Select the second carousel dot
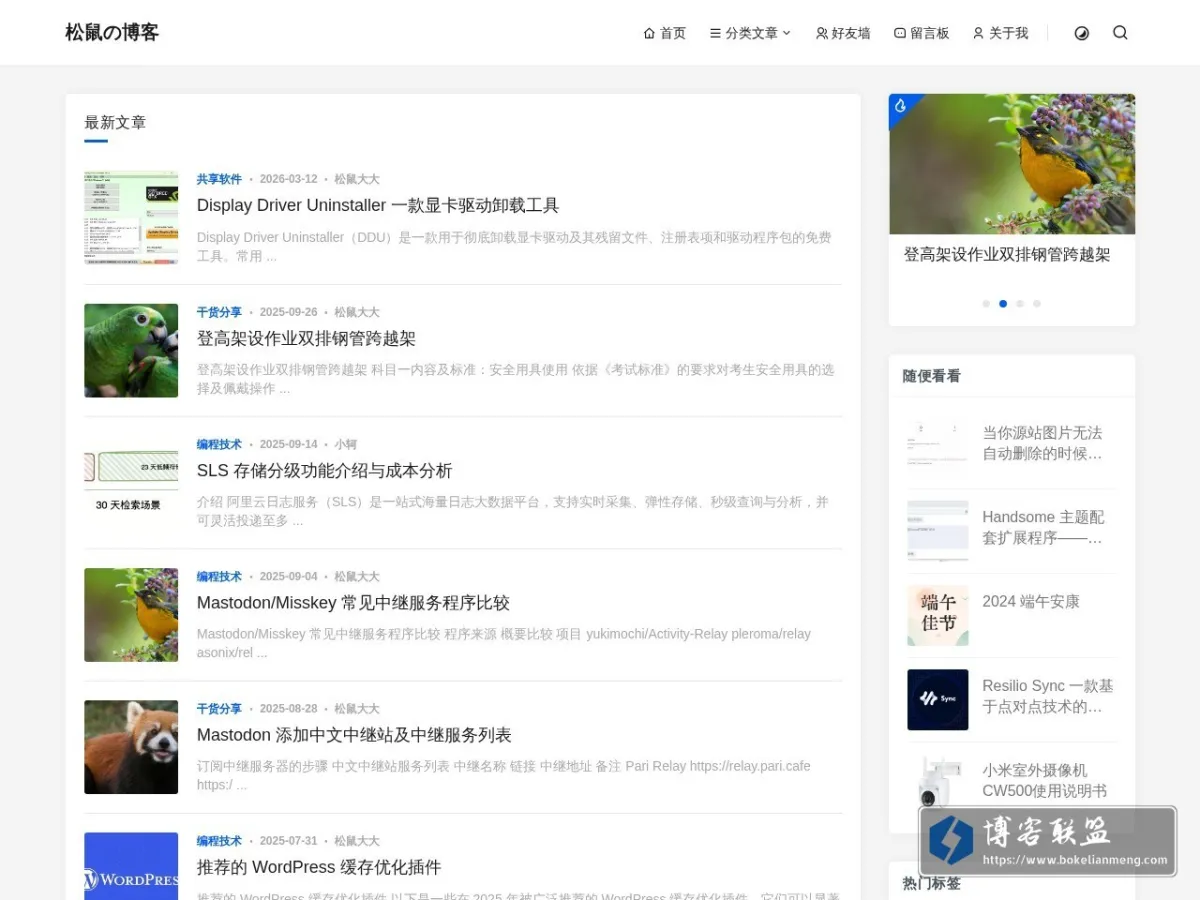The height and width of the screenshot is (900, 1200). coord(1003,303)
